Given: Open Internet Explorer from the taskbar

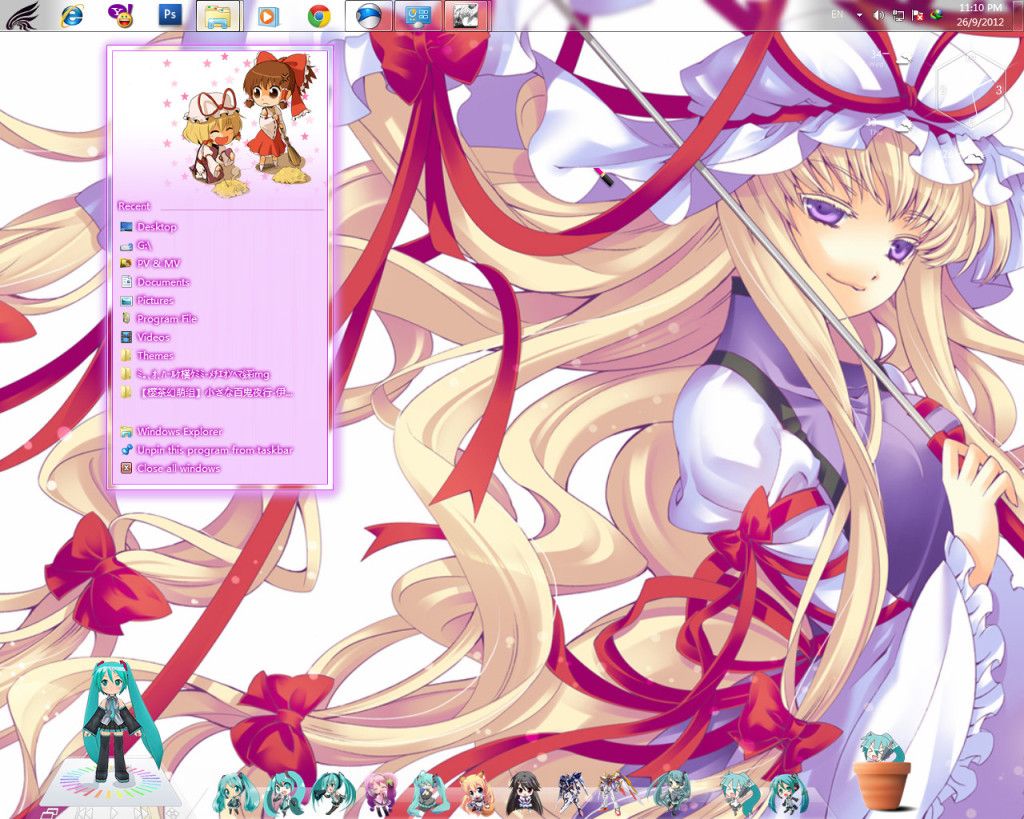Looking at the screenshot, I should tap(72, 15).
